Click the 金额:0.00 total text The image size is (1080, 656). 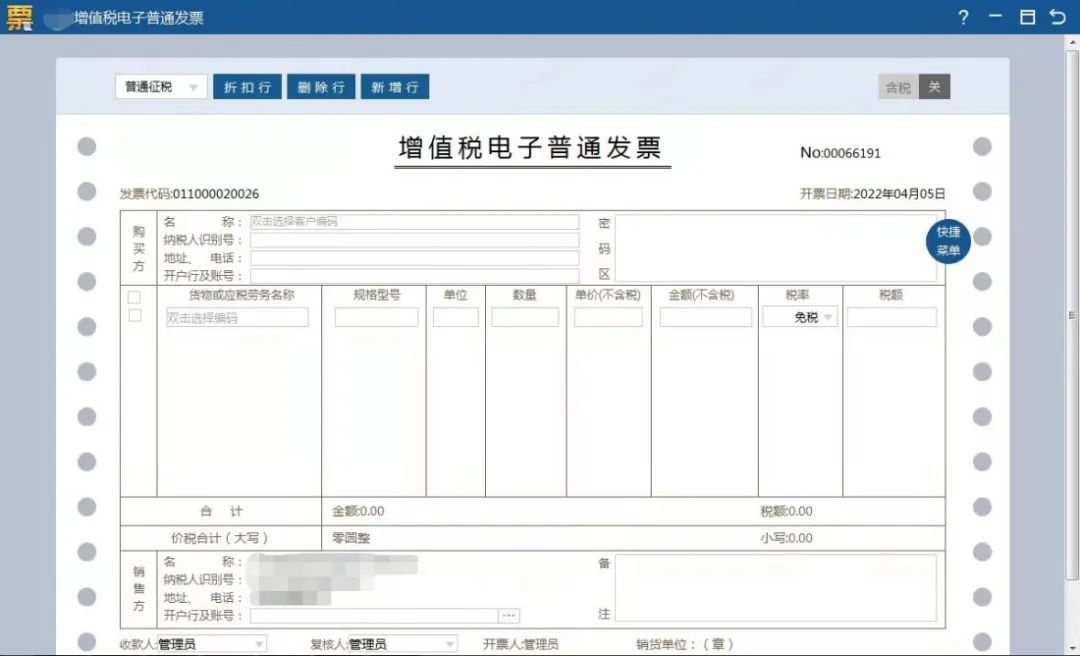pyautogui.click(x=358, y=511)
